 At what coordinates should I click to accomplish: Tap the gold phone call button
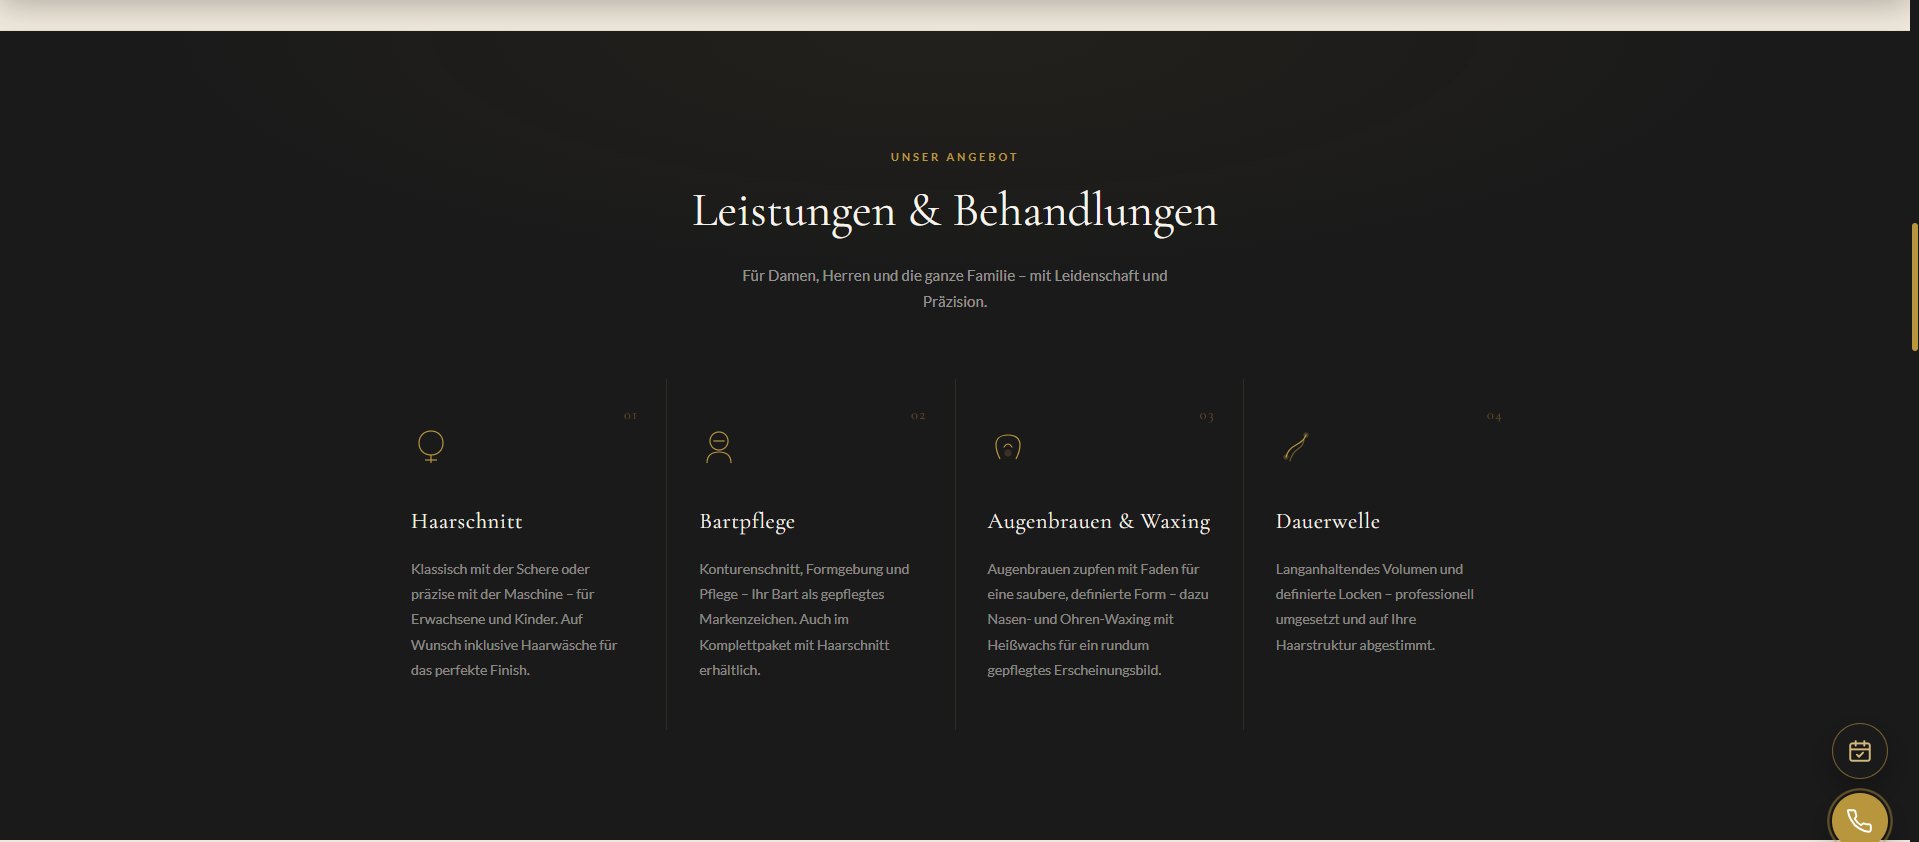(1859, 820)
